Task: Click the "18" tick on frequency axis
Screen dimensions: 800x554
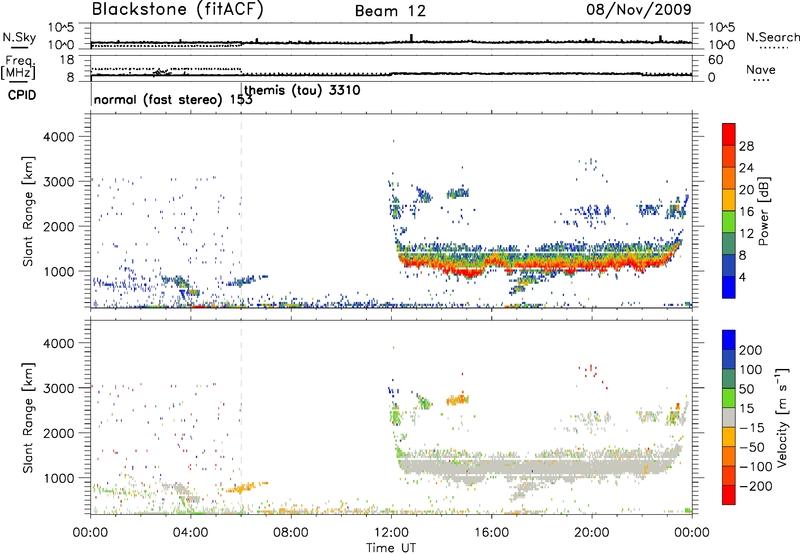Action: coord(67,60)
